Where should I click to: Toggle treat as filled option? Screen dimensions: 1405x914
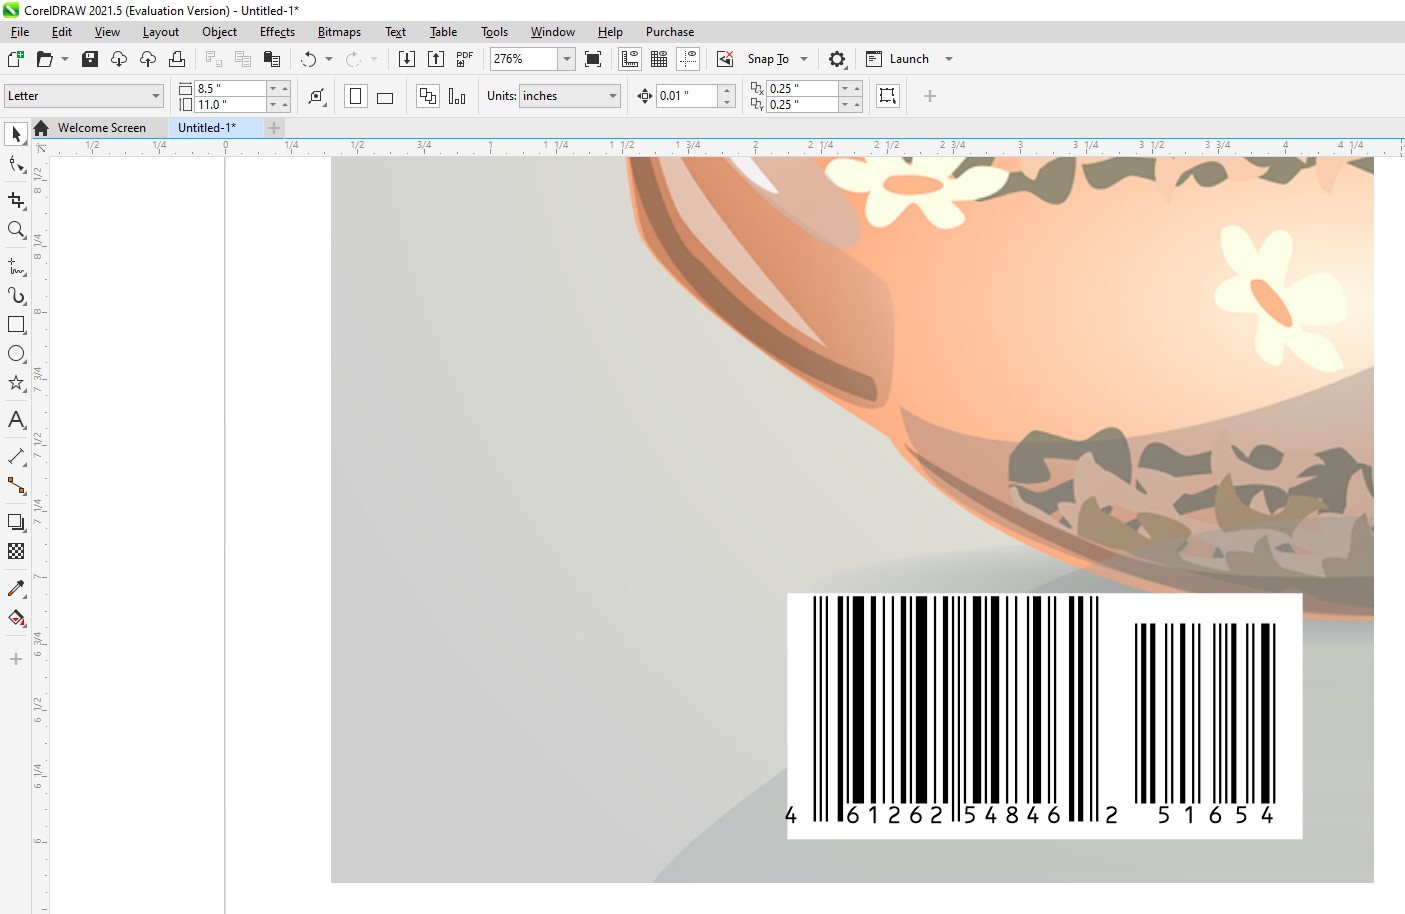pos(887,96)
